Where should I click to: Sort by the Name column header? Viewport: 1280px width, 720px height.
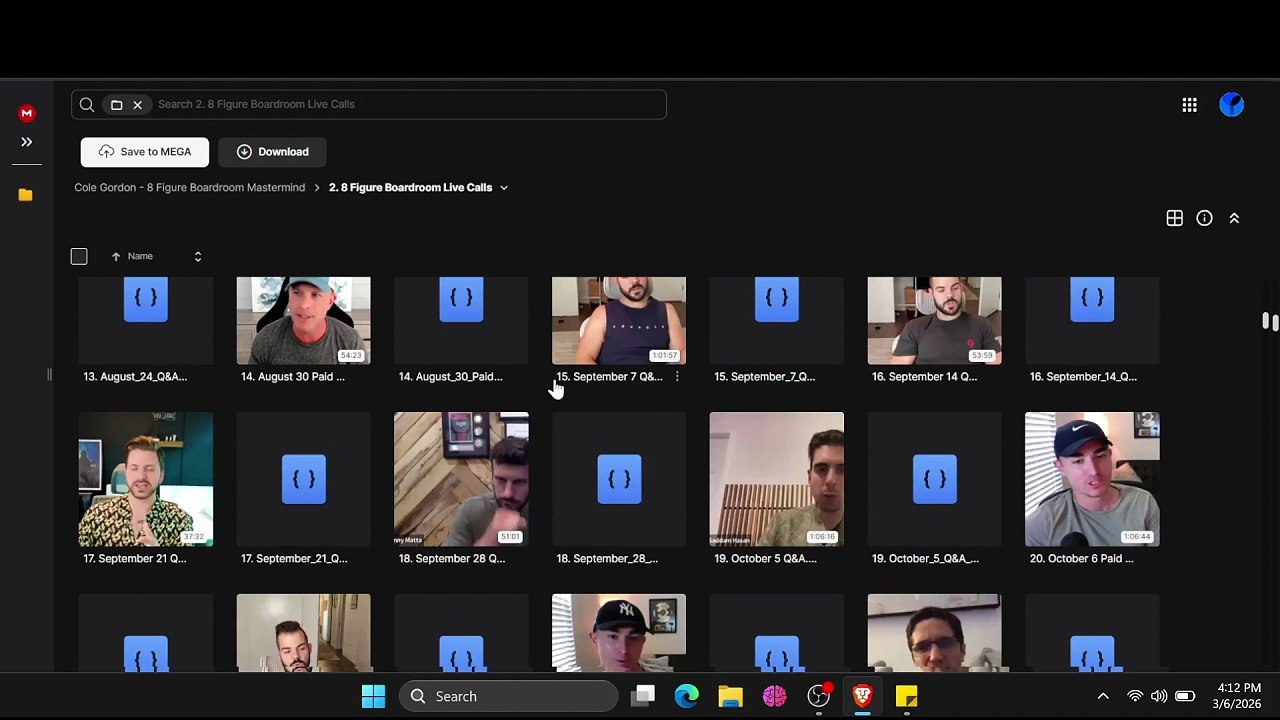140,256
